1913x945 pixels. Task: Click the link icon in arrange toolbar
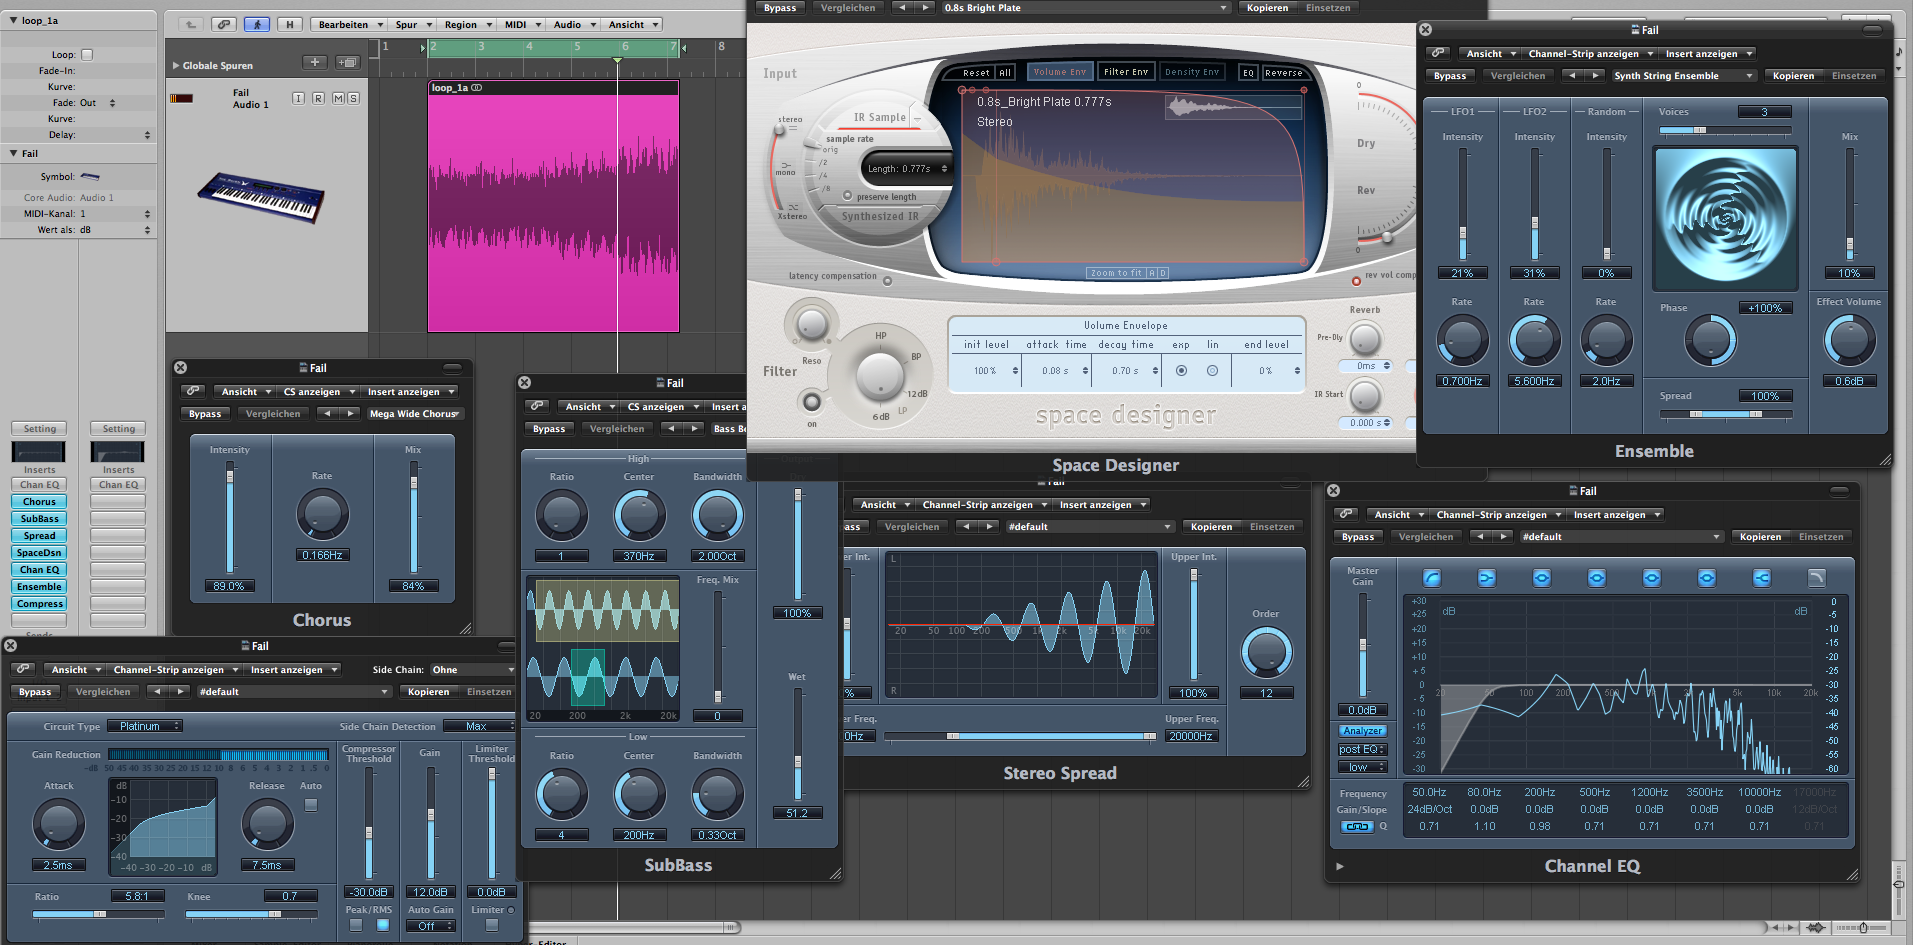coord(223,24)
